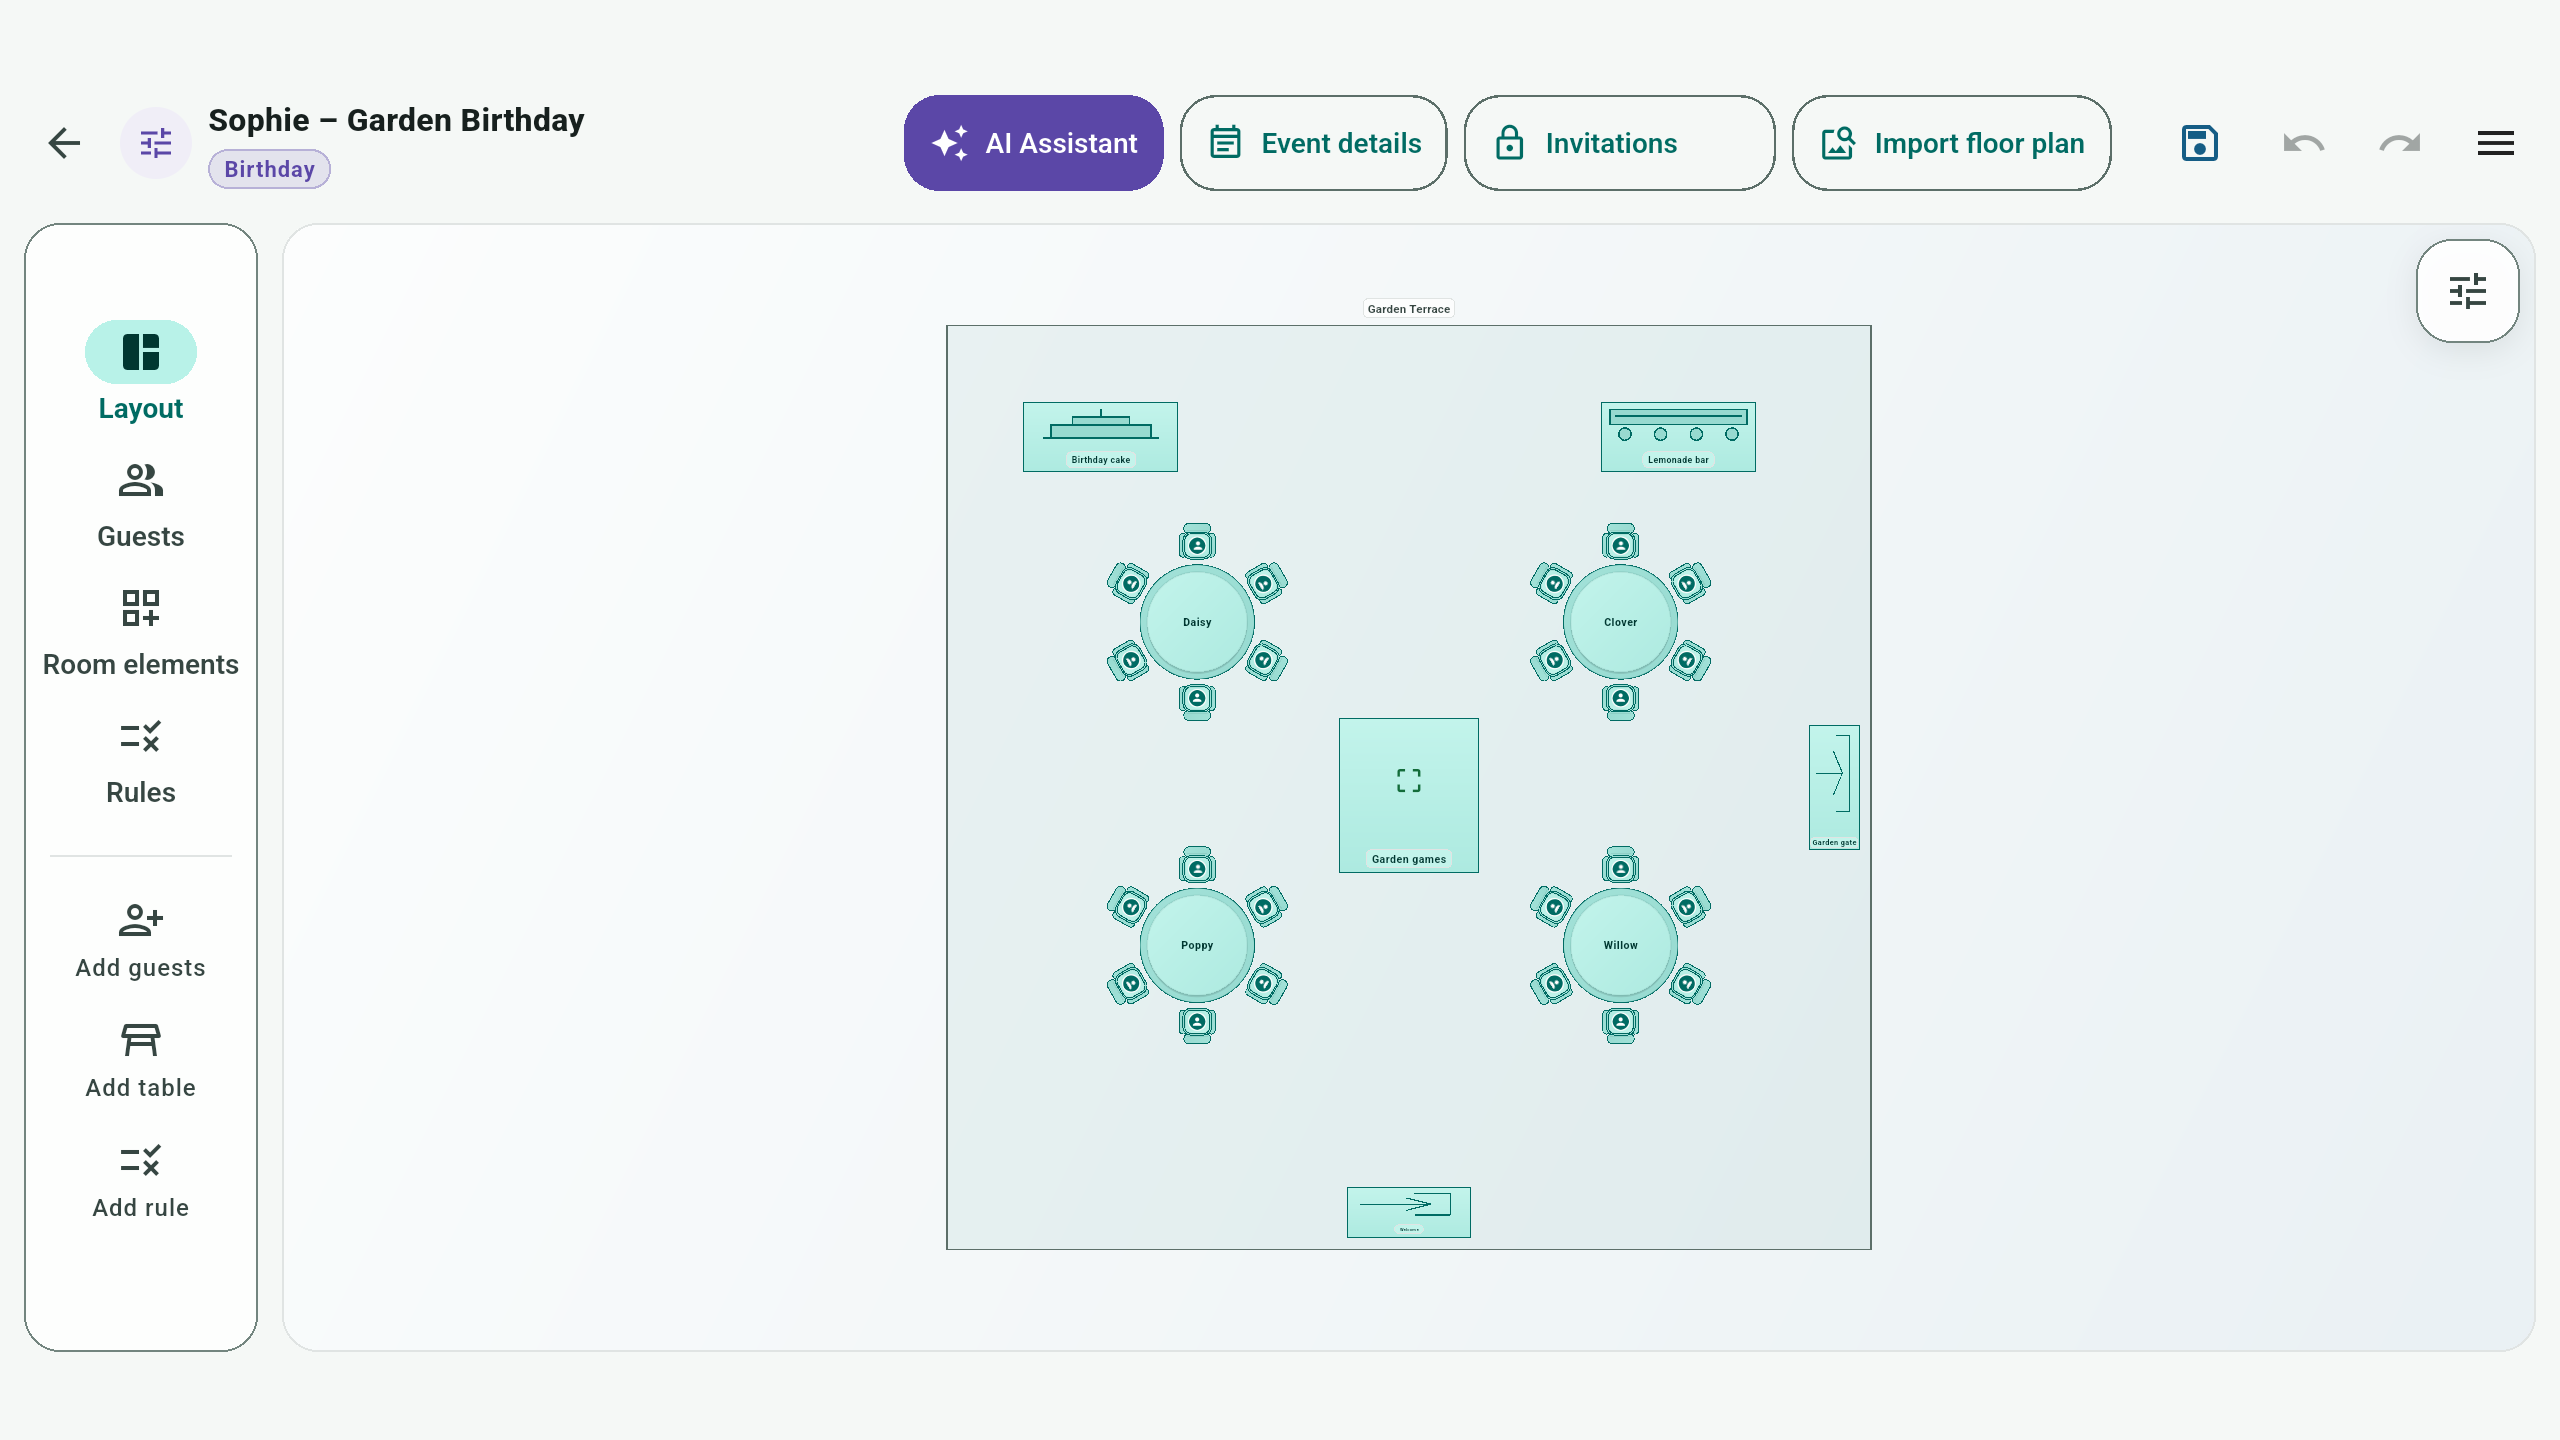Screen dimensions: 2560x1440
Task: Click the Add table icon
Action: 141,1040
